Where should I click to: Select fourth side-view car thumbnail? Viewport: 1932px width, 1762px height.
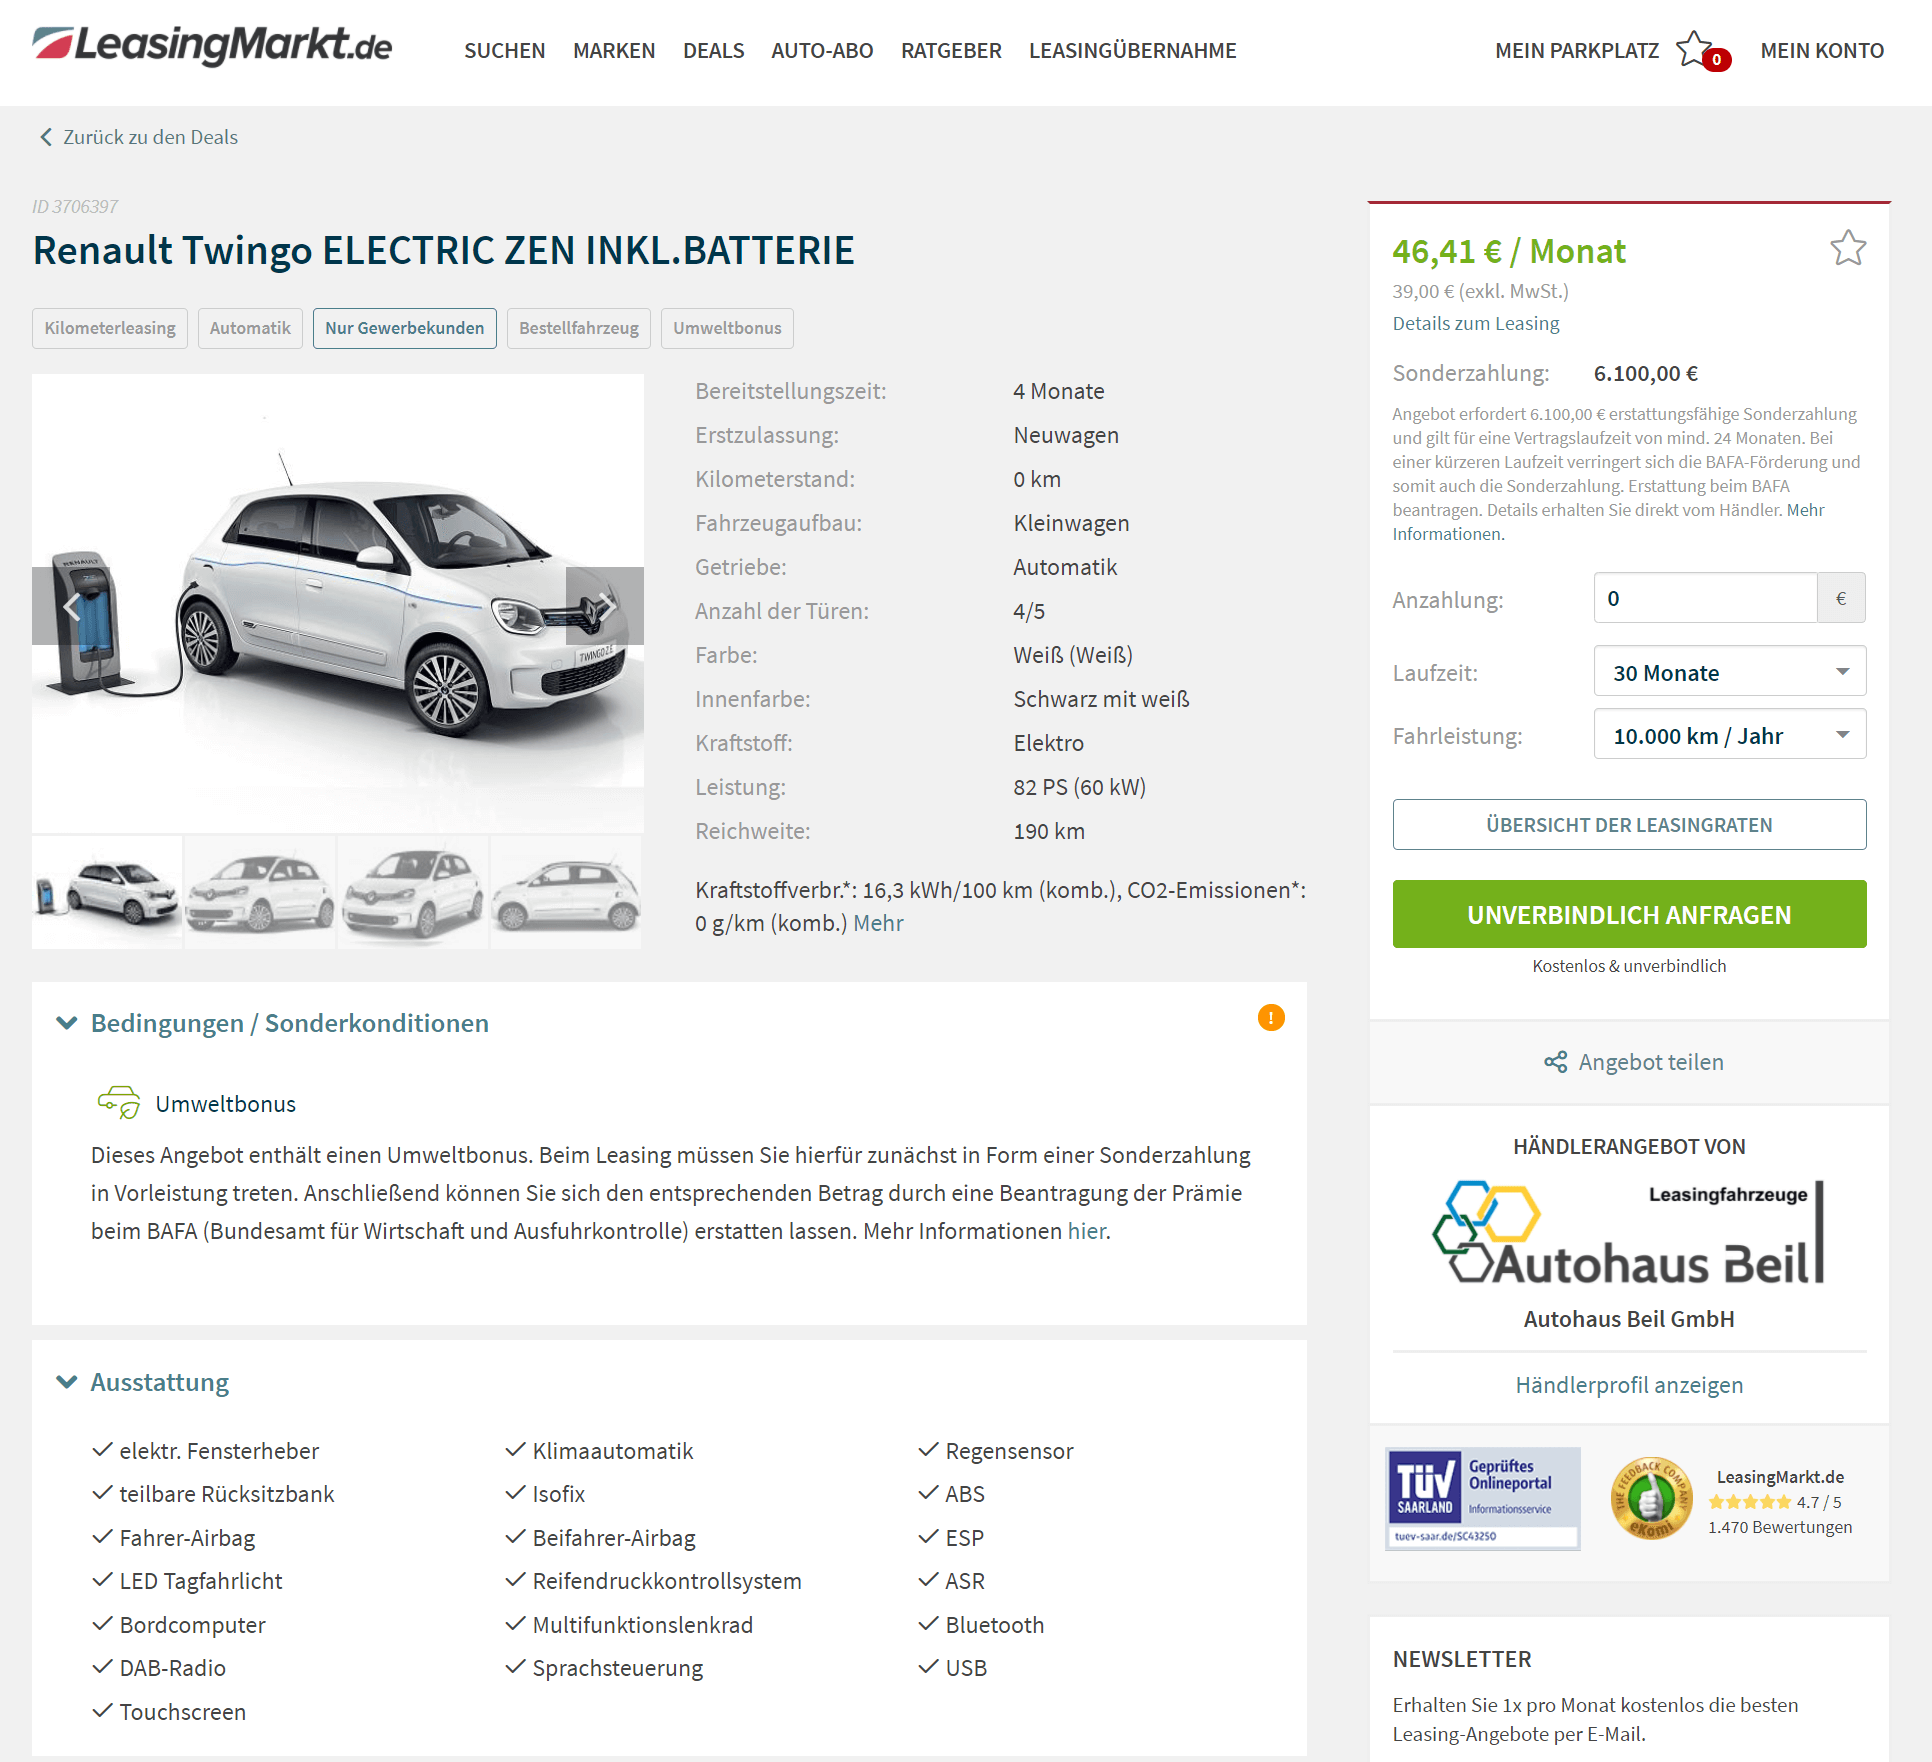click(x=566, y=891)
